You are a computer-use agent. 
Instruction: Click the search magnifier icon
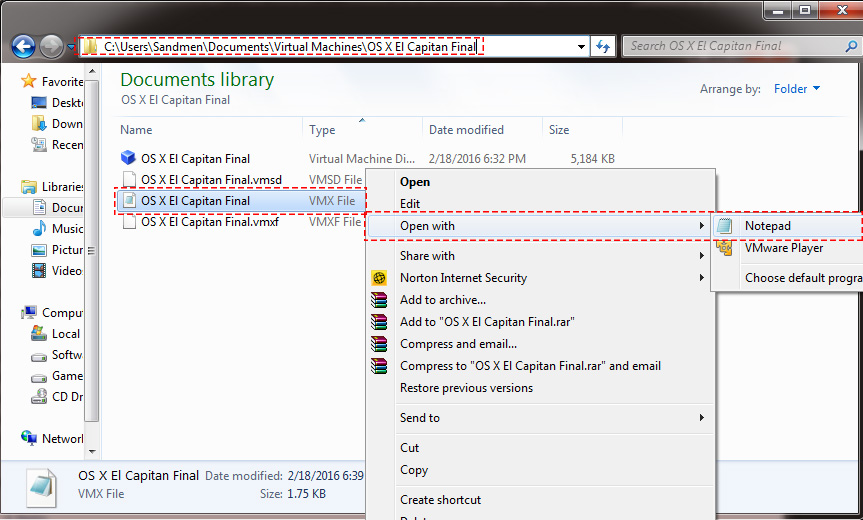(x=851, y=47)
